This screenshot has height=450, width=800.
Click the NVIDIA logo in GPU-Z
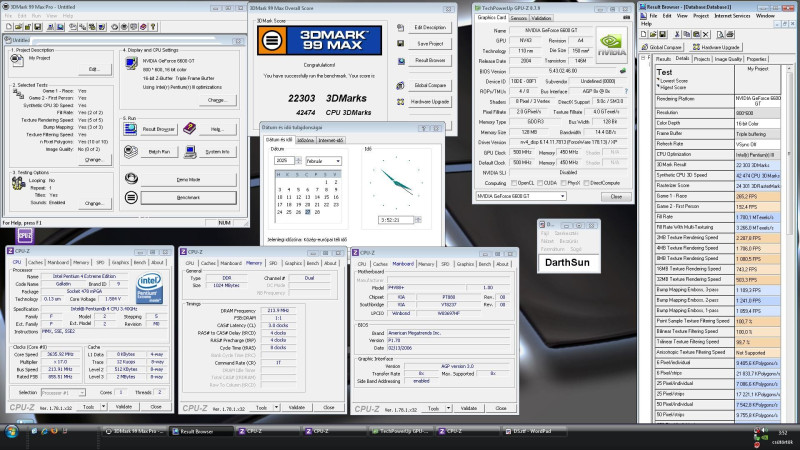click(611, 45)
